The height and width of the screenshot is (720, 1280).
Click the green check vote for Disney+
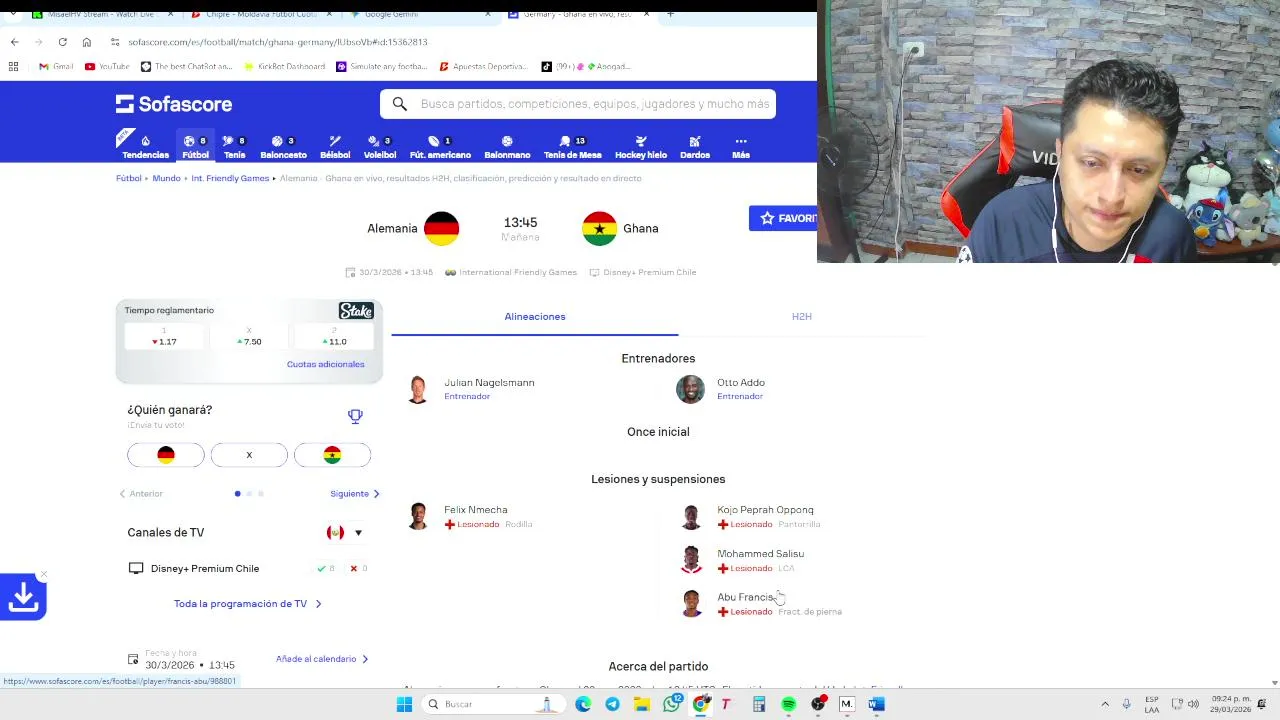[321, 568]
